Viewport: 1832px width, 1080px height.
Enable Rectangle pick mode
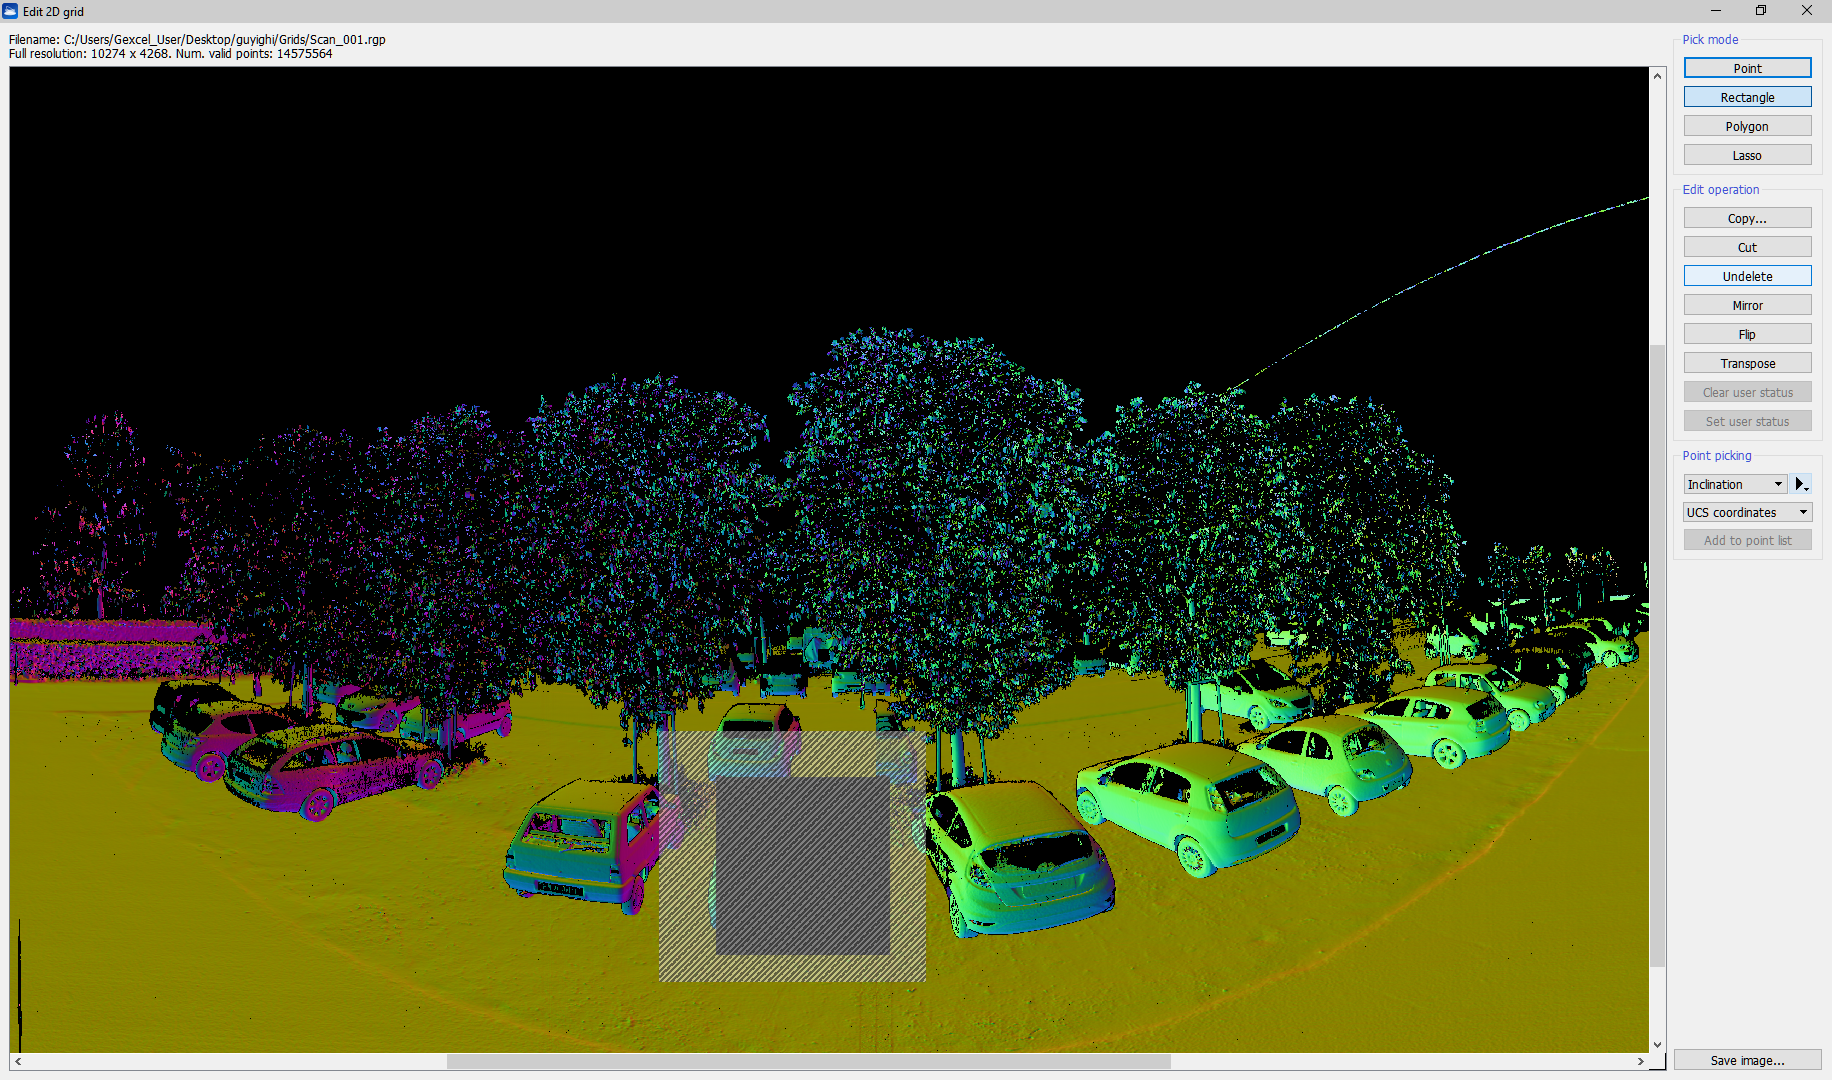point(1747,97)
